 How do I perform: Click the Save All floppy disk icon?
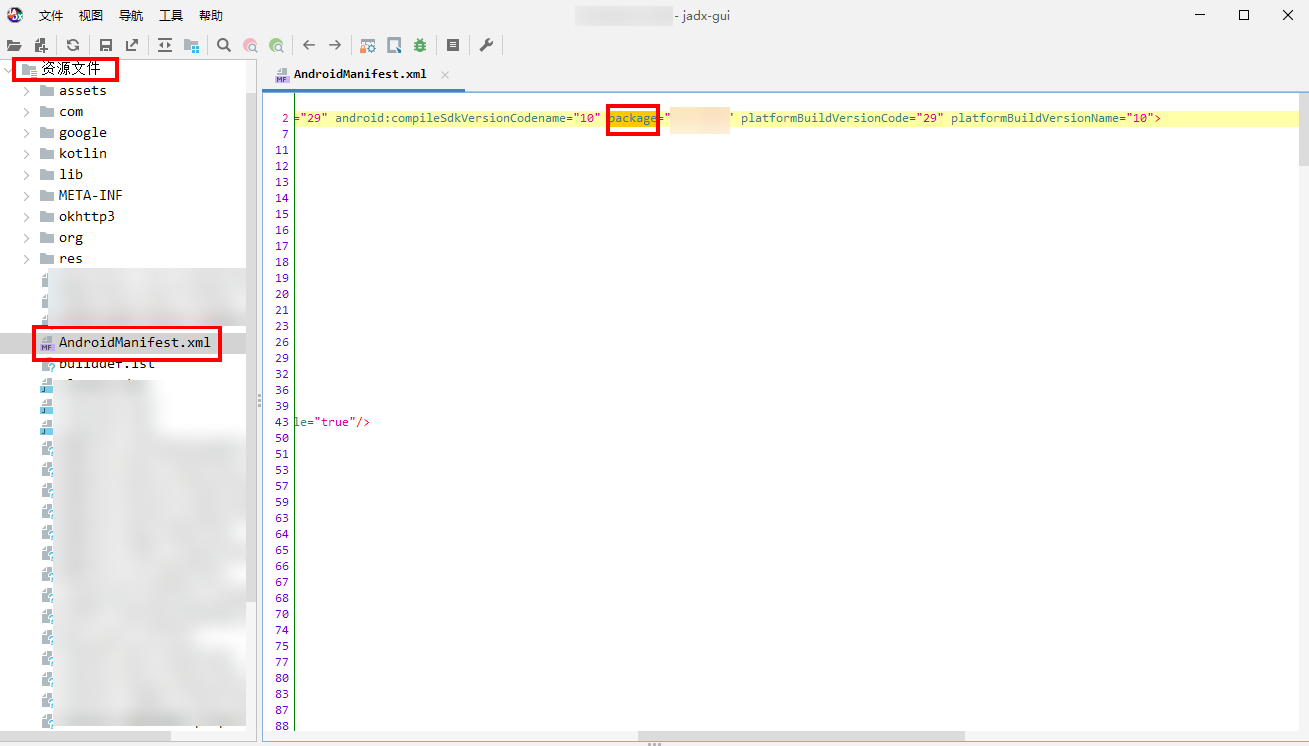point(105,45)
